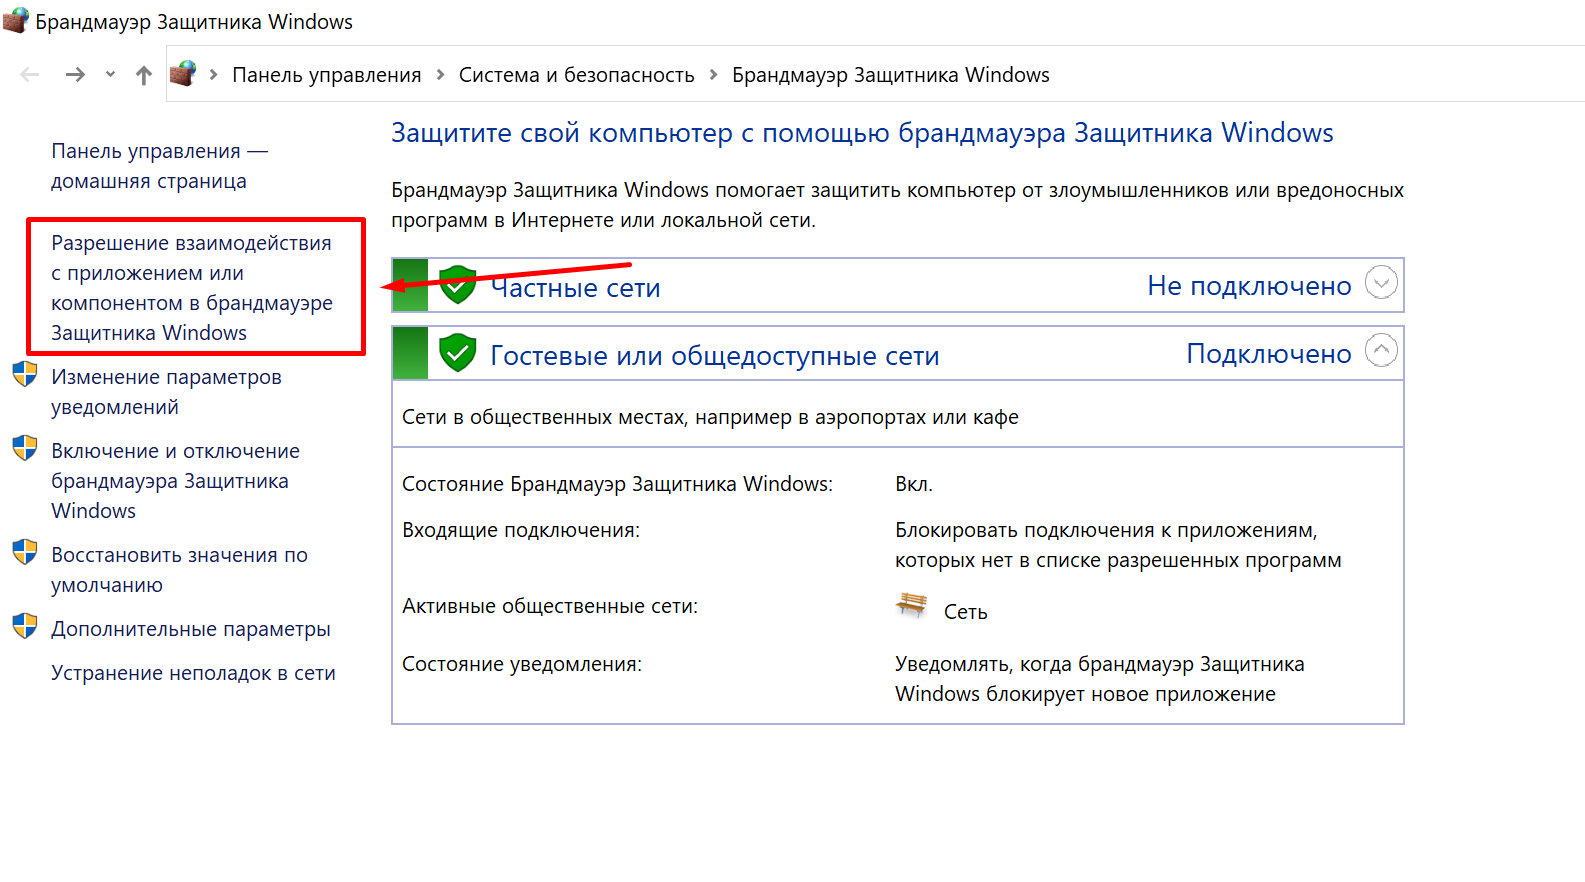Screen dimensions: 1585x882
Task: Collapse the Гостевые или общедоступные сети chevron
Action: (x=1381, y=351)
